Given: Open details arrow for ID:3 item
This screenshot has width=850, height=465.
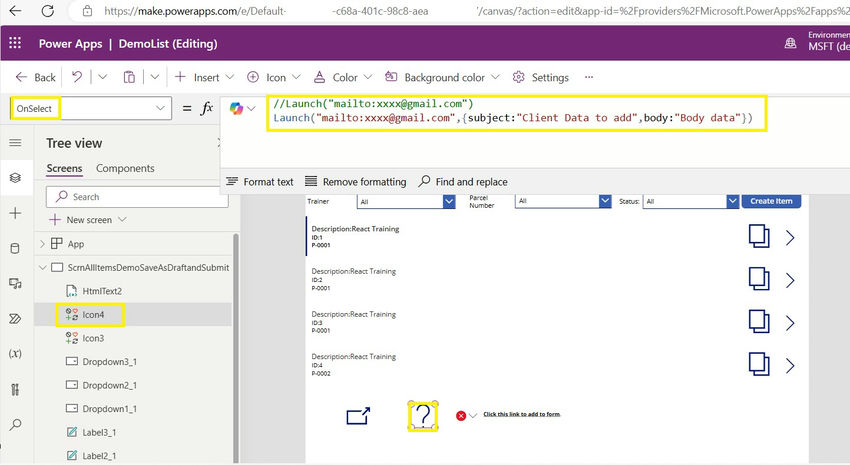Looking at the screenshot, I should 790,323.
